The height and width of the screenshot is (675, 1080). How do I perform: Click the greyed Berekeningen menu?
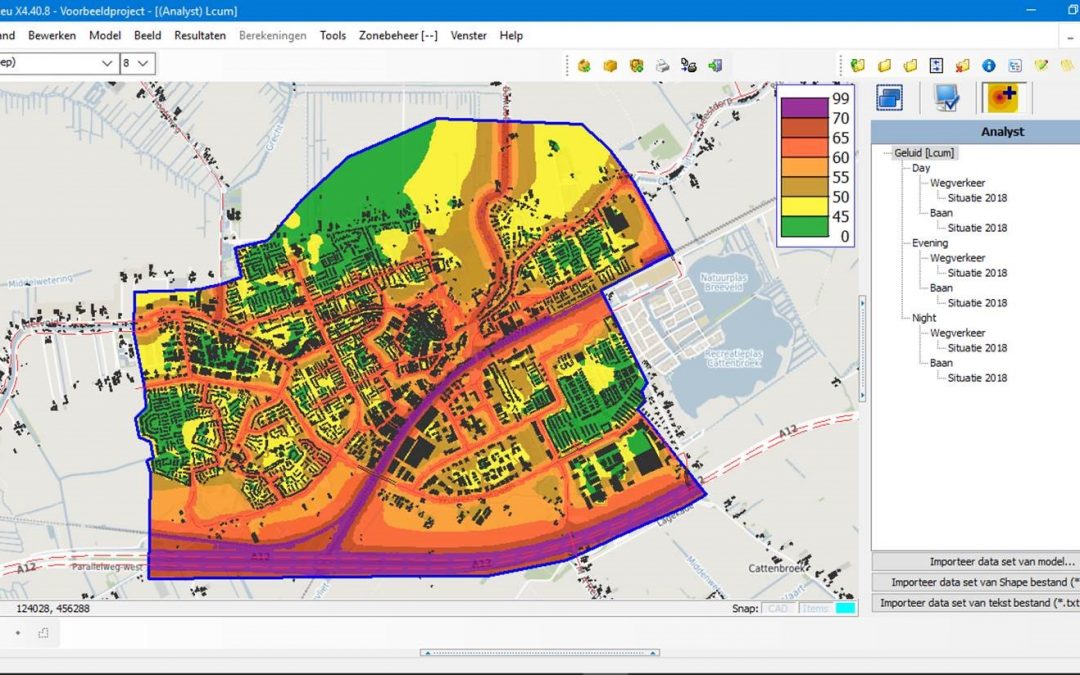point(273,36)
